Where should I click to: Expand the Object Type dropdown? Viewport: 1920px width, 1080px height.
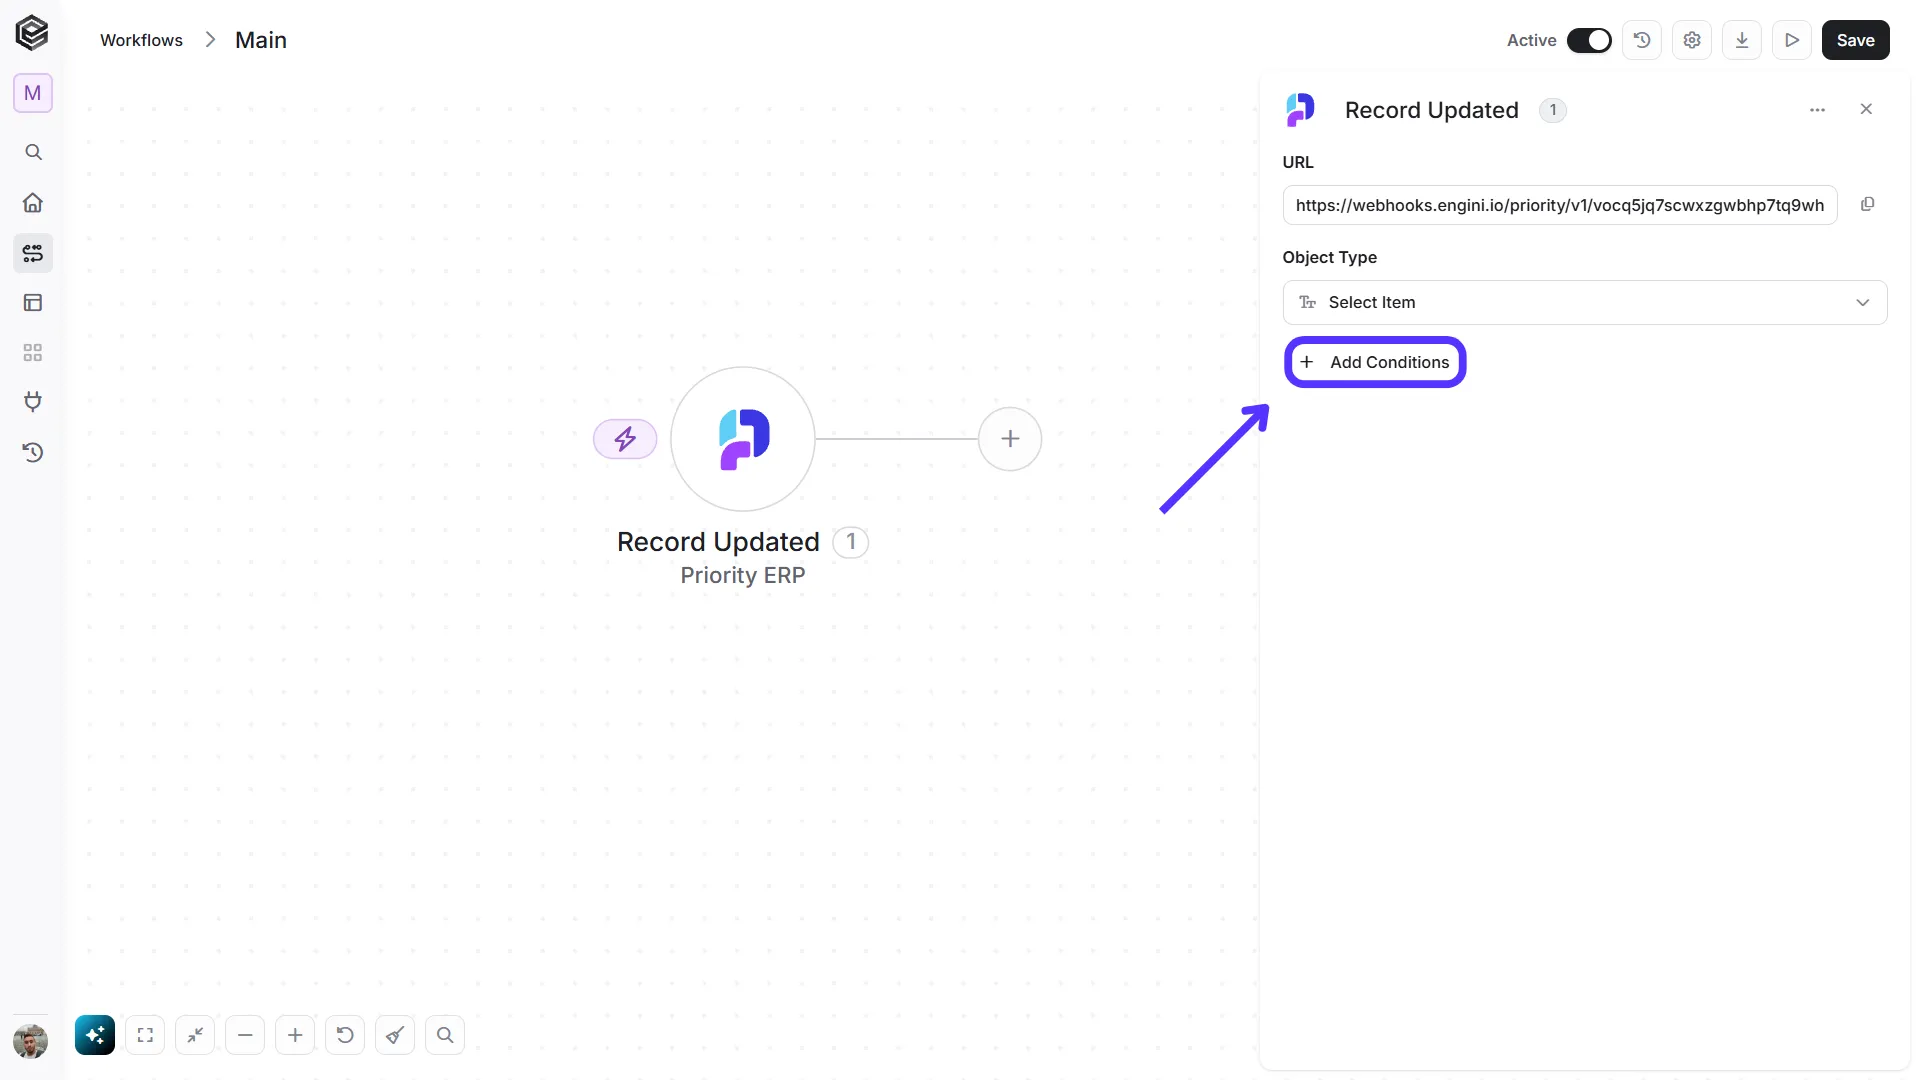[1585, 302]
